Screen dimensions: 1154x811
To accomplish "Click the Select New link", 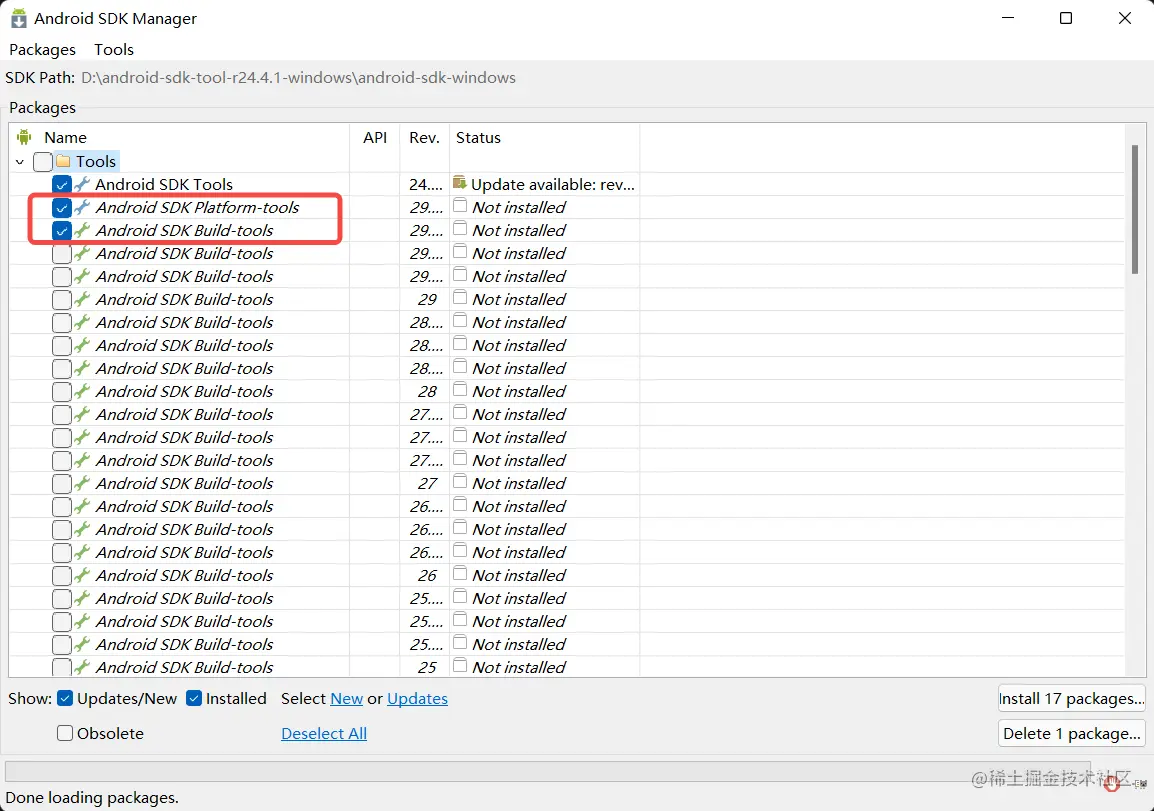I will (347, 698).
